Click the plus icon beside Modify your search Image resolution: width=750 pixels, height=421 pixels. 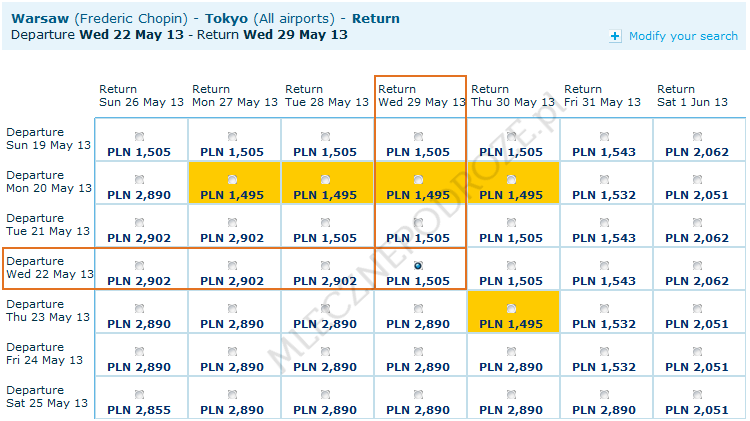coord(615,37)
